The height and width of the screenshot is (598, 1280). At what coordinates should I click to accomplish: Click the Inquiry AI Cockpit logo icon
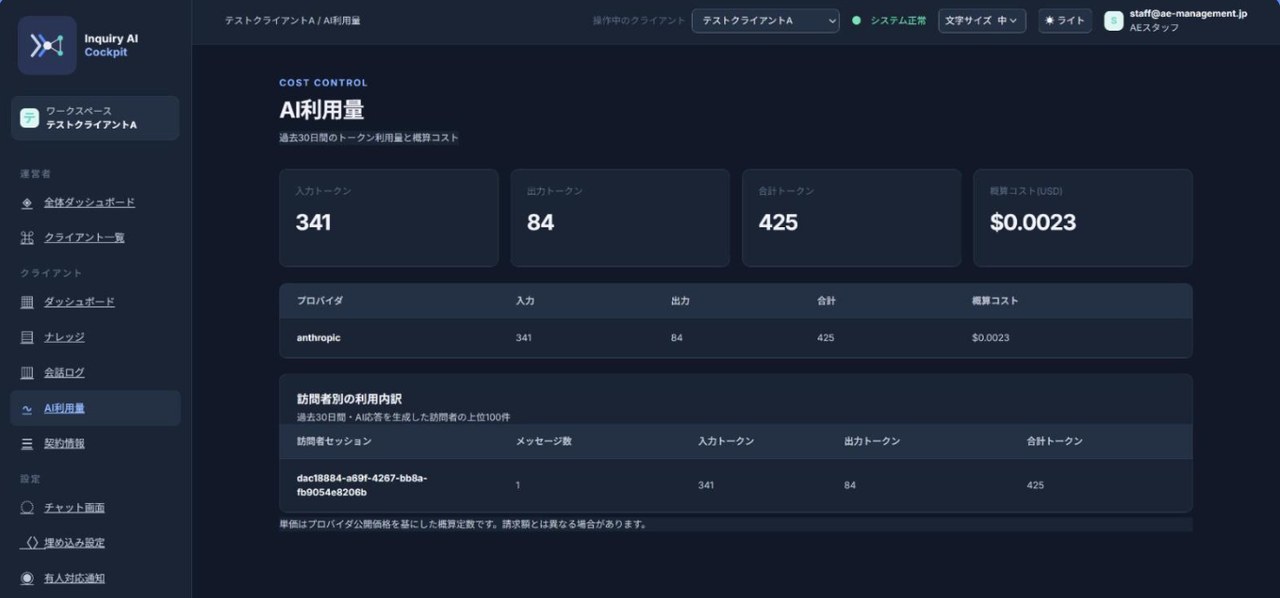[47, 45]
